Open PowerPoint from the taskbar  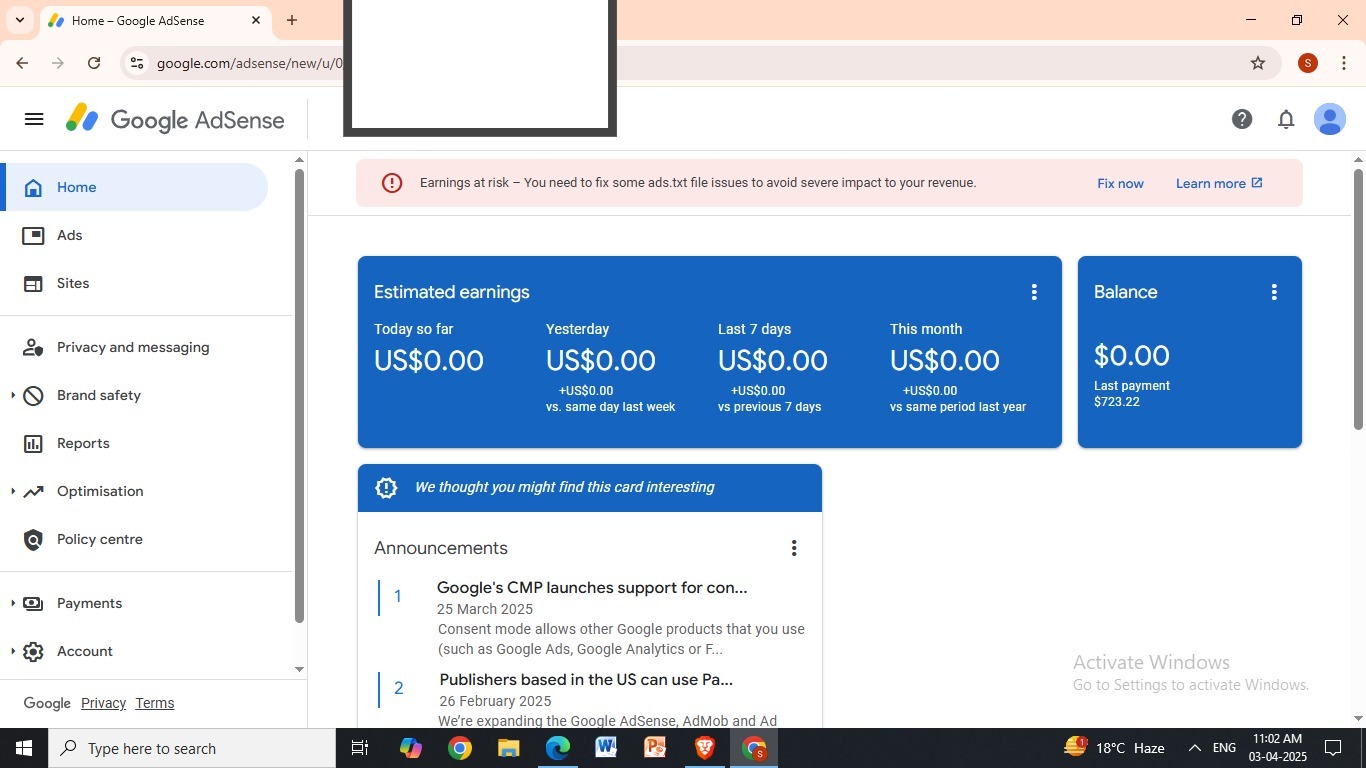[x=655, y=748]
